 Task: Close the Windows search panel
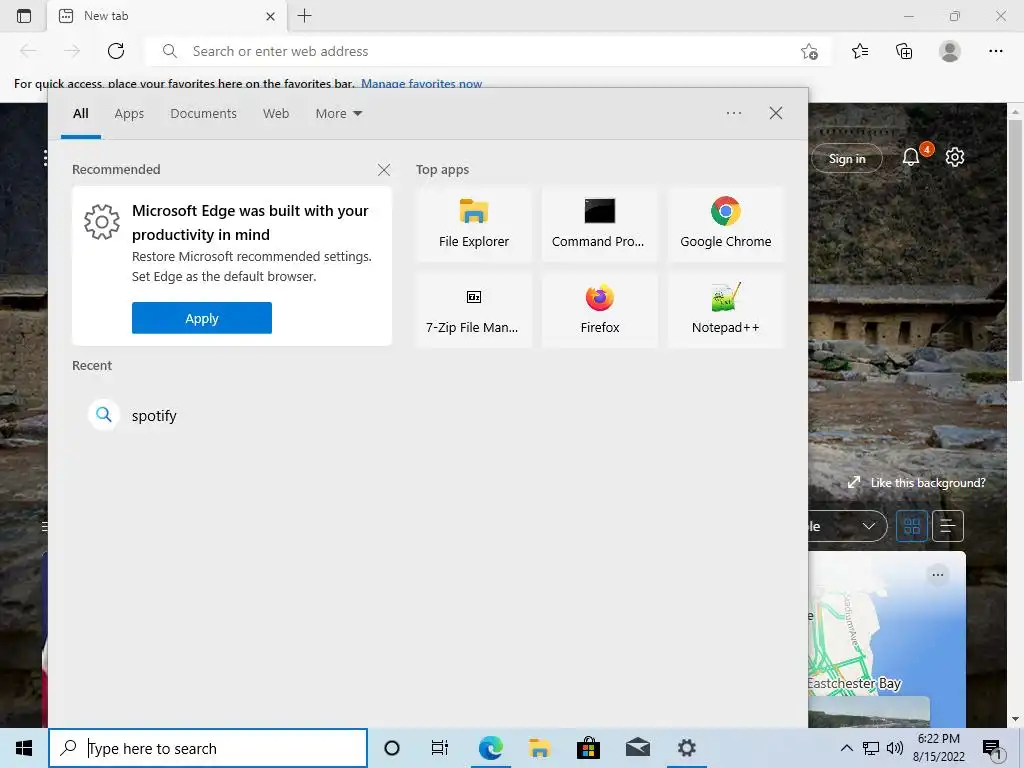coord(776,113)
